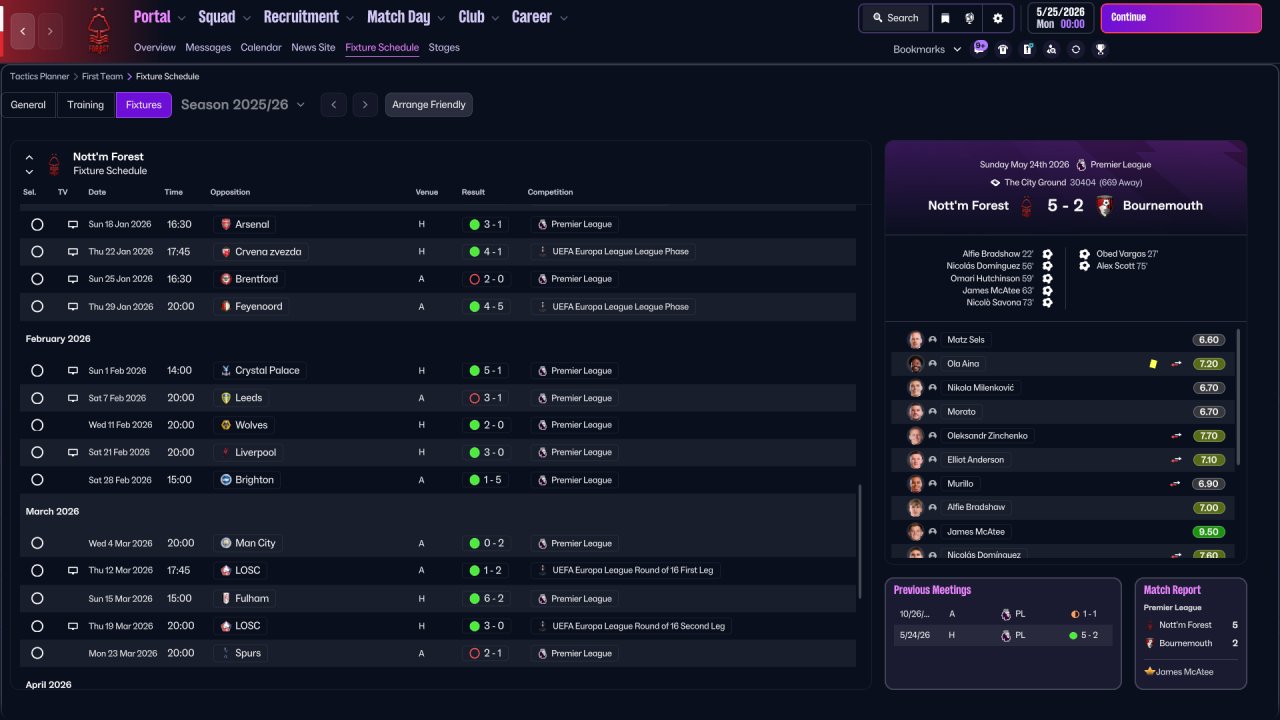Click the Nottingham Forest club badge in header
The height and width of the screenshot is (720, 1280).
pos(98,31)
